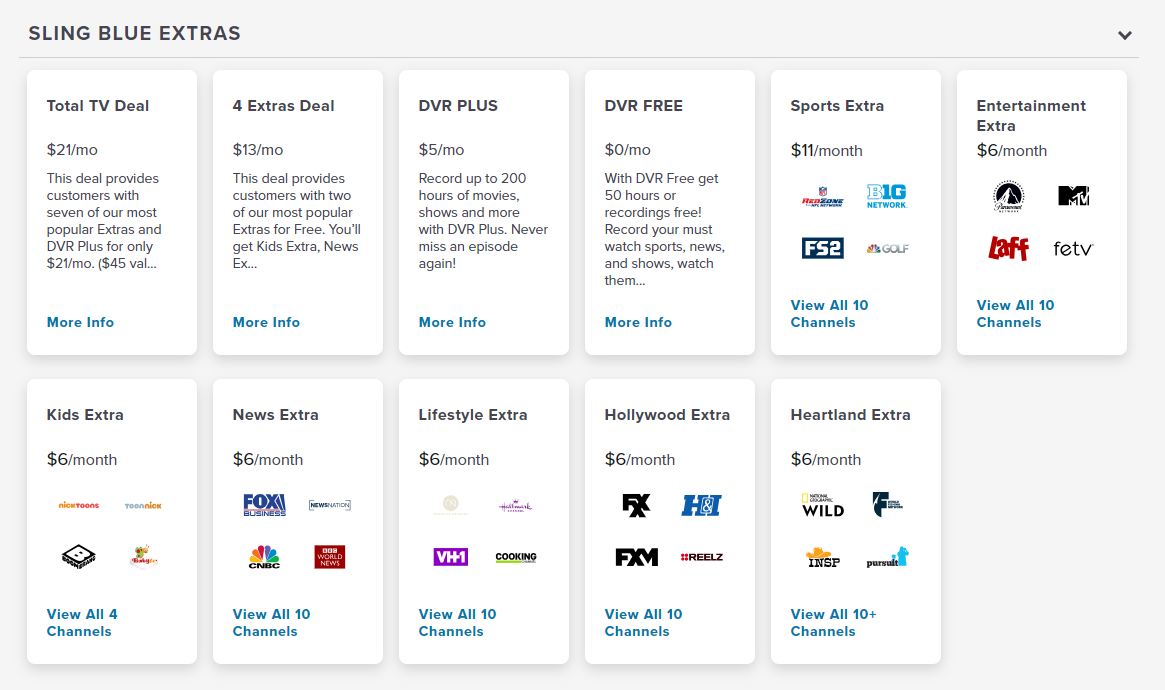This screenshot has width=1165, height=690.
Task: View all 10+ channels in Heartland Extra
Action: pos(834,622)
